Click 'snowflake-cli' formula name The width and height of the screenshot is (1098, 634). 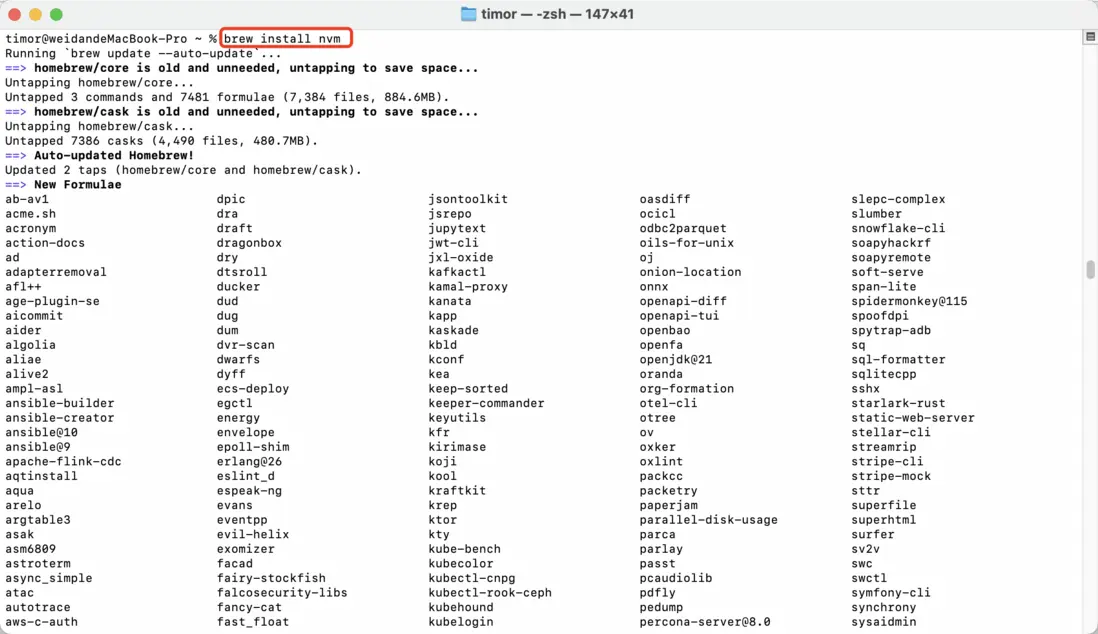898,228
